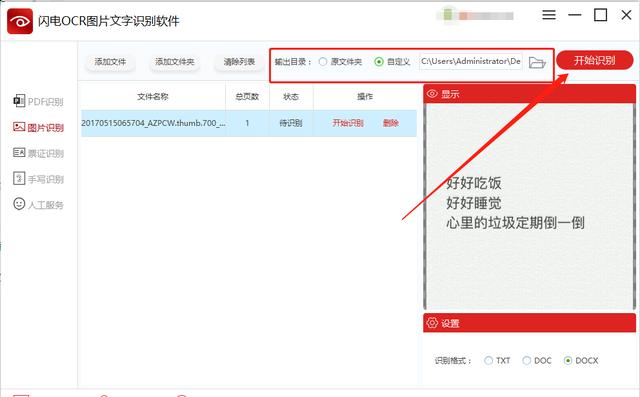Screen dimensions: 640x397
Task: Select PDF识别 in sidebar
Action: (38, 101)
